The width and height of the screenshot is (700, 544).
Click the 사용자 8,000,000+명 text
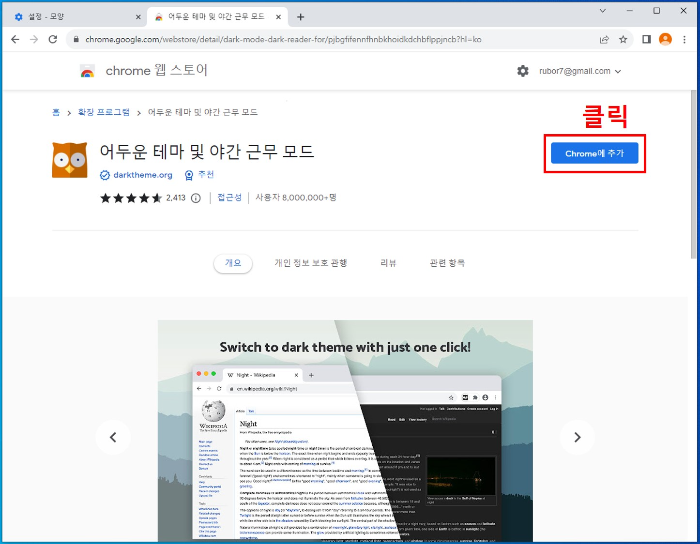(x=296, y=198)
